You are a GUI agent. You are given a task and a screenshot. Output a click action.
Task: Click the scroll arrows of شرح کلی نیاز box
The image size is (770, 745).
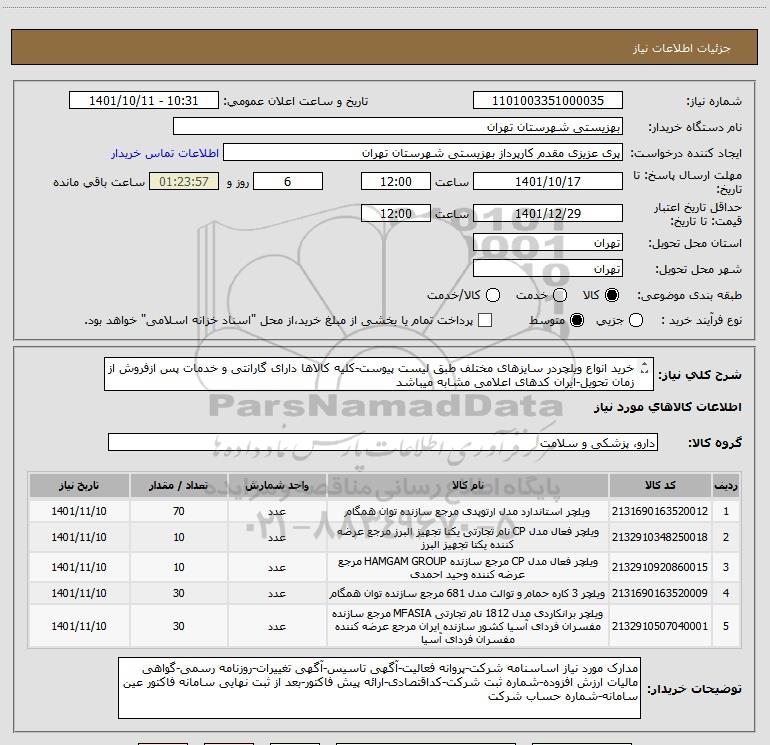[x=645, y=368]
